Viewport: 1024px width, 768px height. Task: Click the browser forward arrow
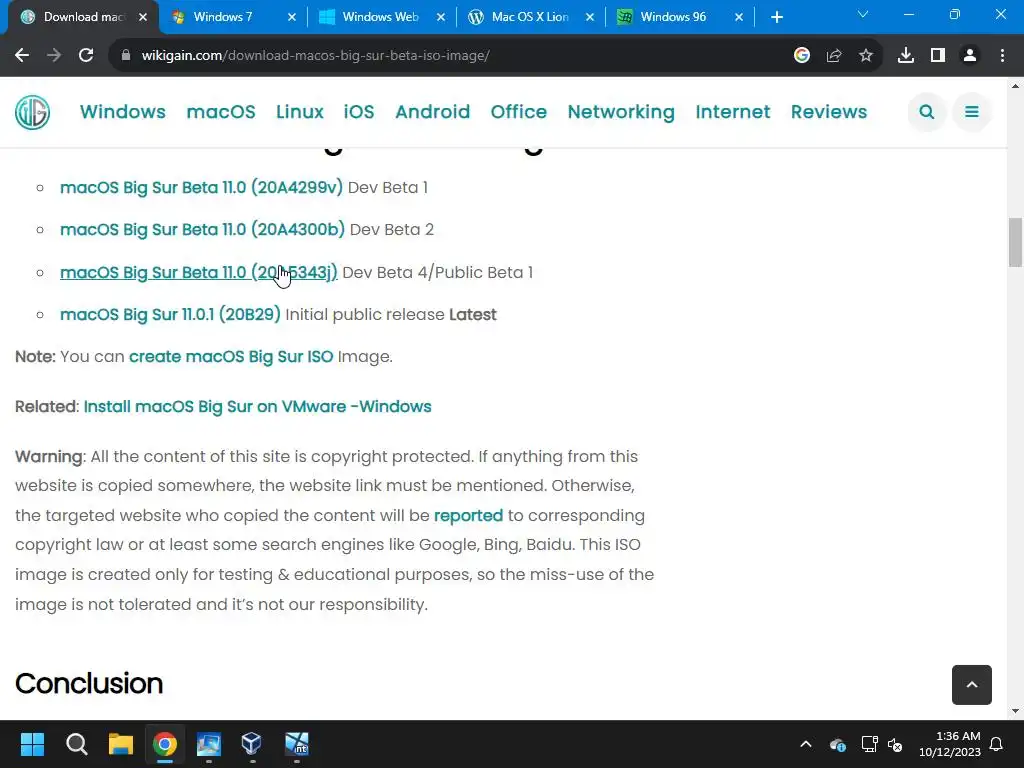pos(54,56)
